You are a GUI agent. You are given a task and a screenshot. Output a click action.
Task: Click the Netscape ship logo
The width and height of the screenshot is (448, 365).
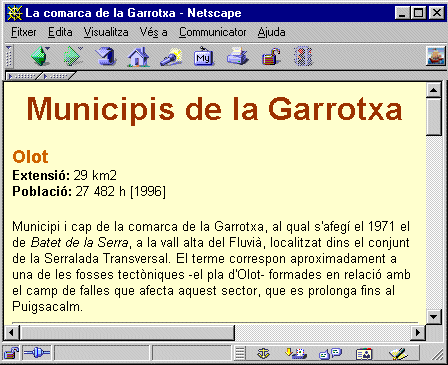[436, 56]
